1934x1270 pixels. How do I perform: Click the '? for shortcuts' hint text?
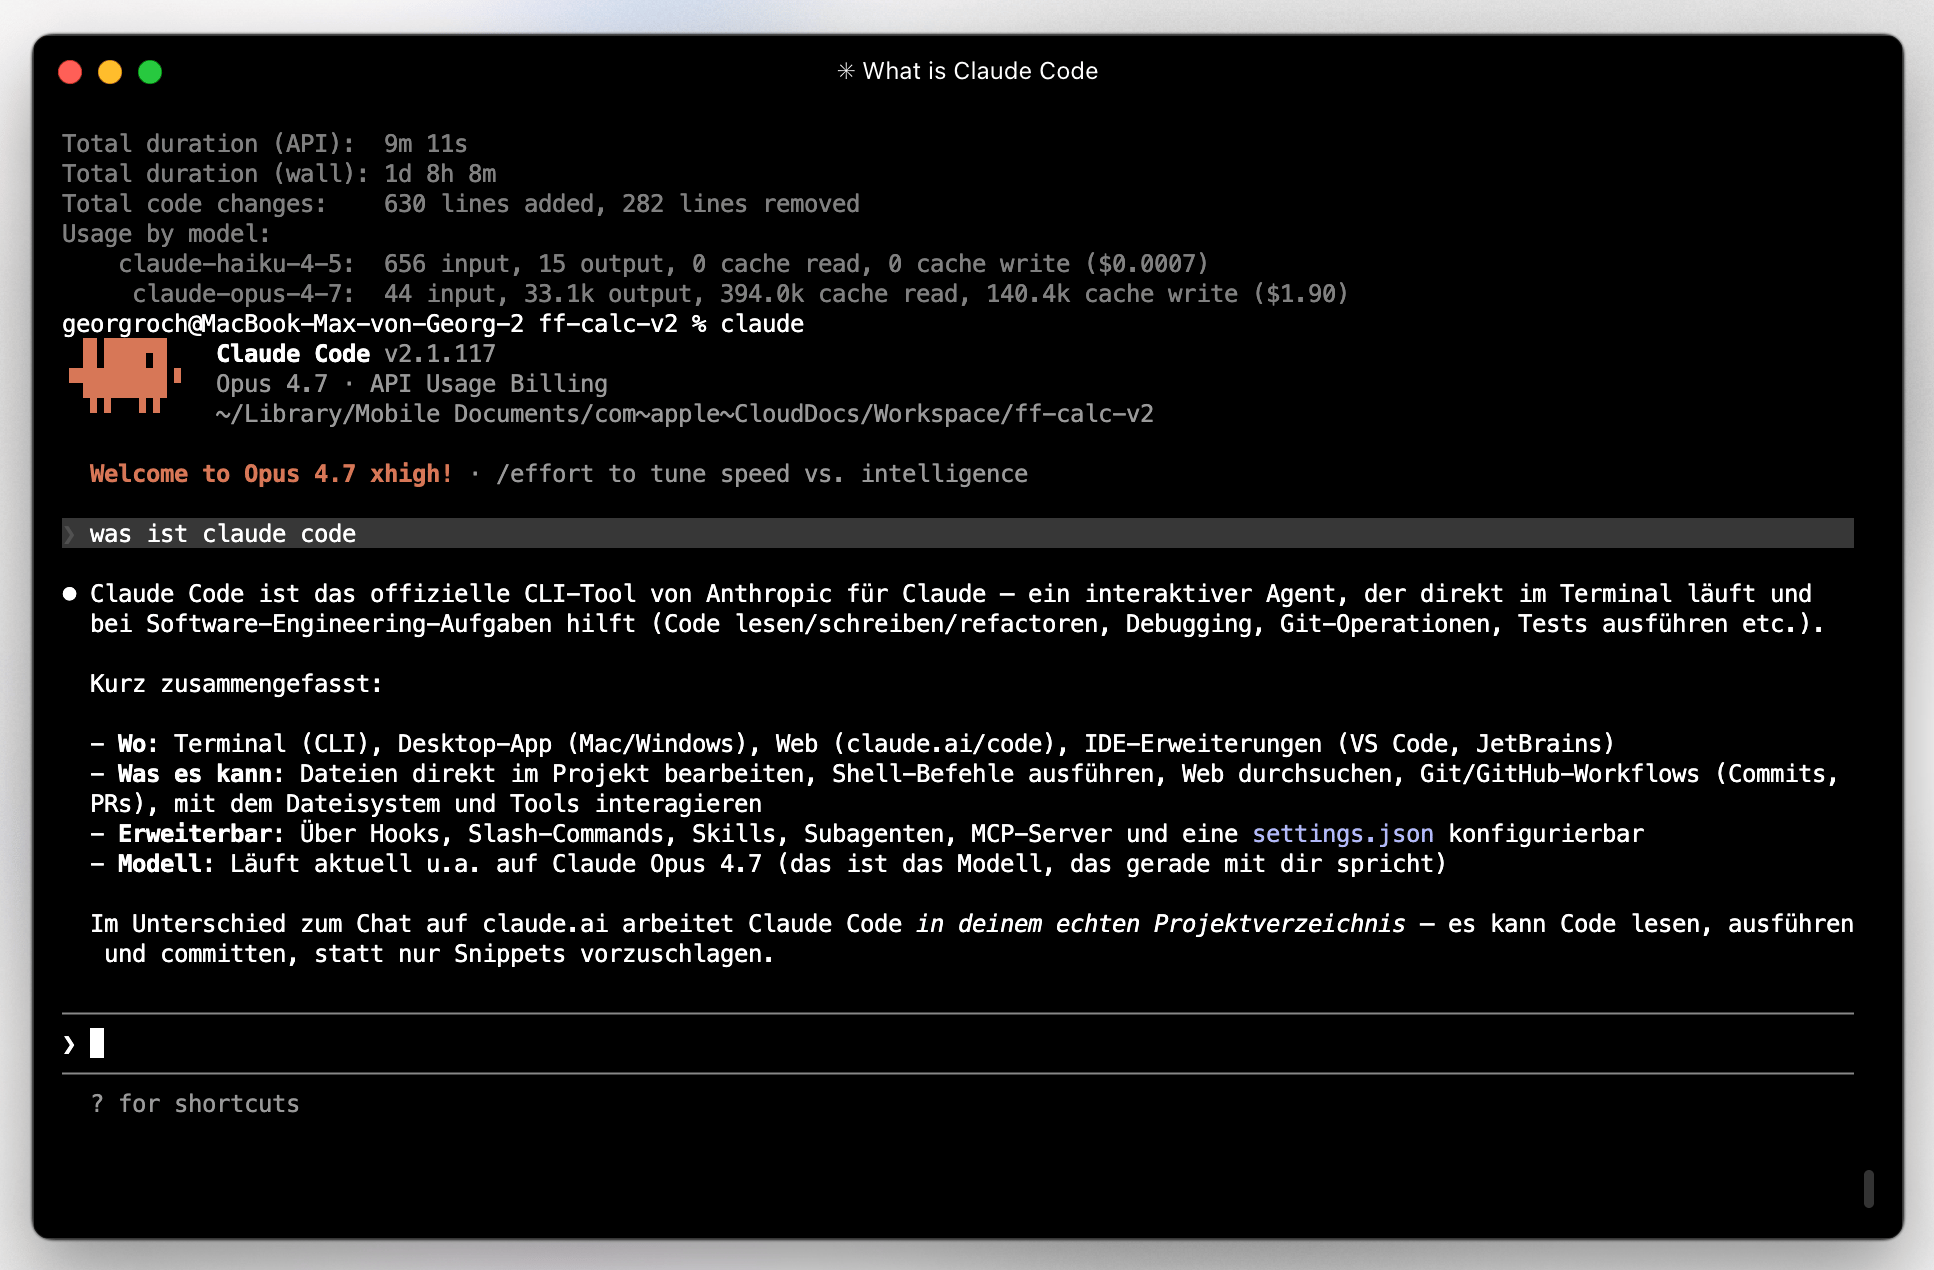(195, 1104)
